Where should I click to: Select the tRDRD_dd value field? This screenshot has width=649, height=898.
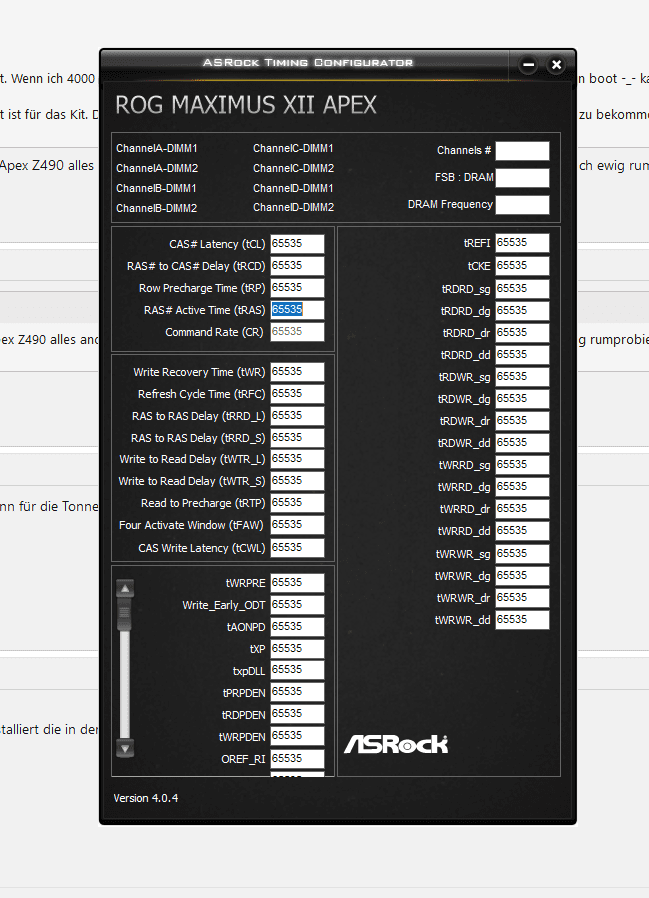coord(522,355)
